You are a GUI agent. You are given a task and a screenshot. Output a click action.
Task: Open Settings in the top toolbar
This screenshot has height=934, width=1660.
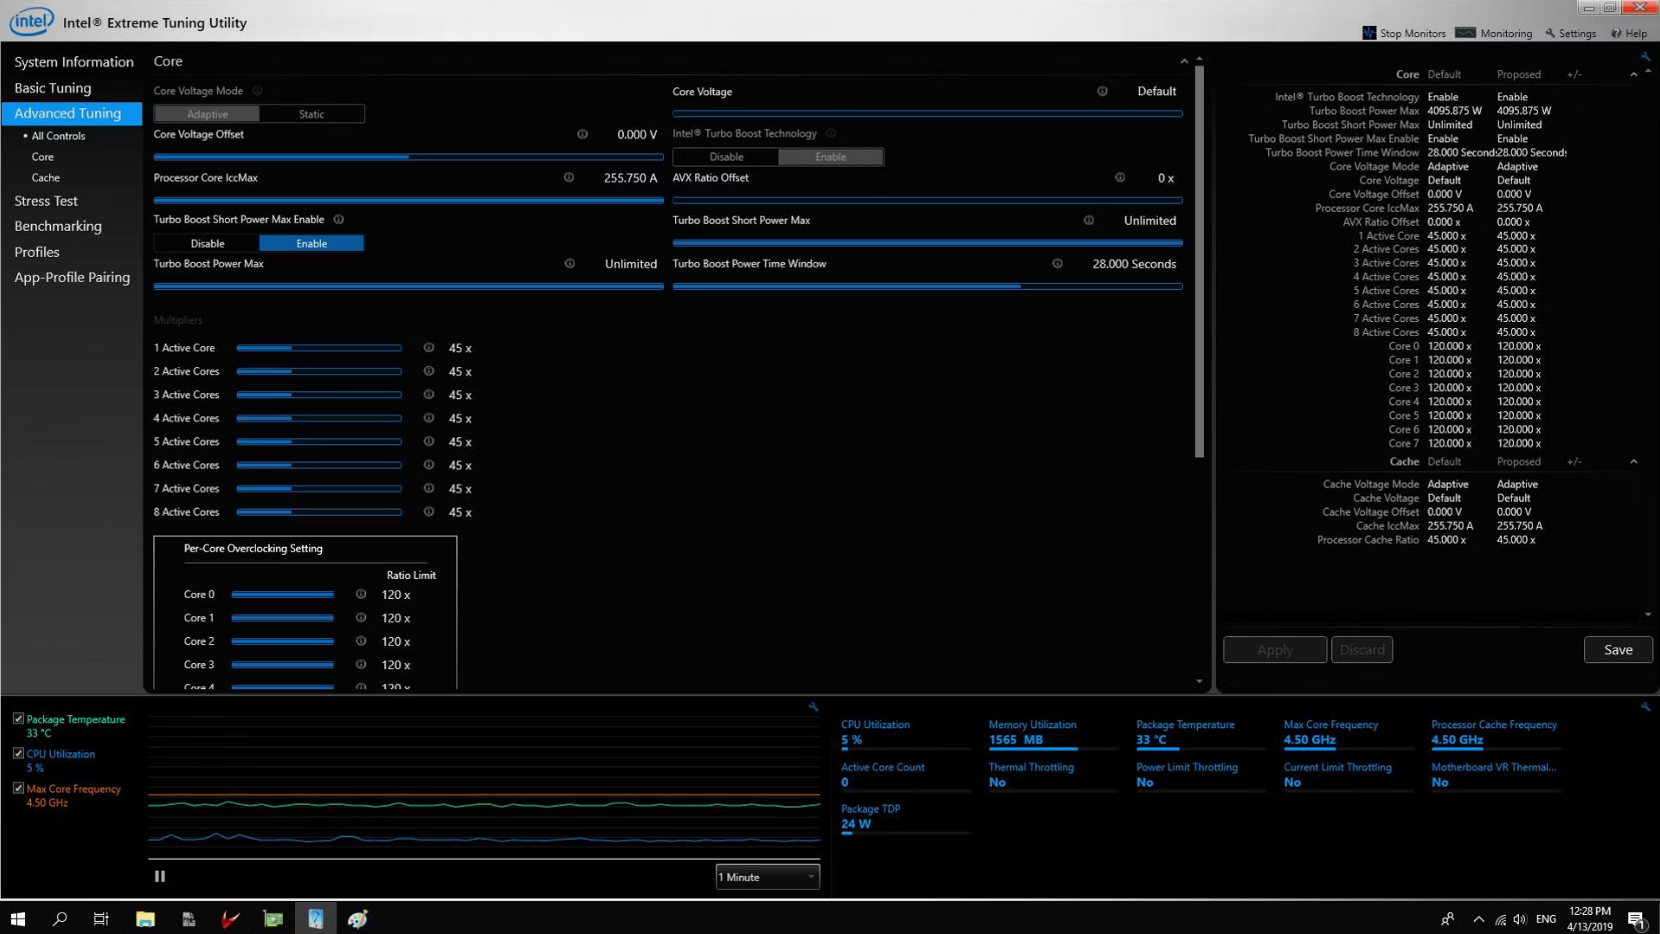click(x=1570, y=33)
